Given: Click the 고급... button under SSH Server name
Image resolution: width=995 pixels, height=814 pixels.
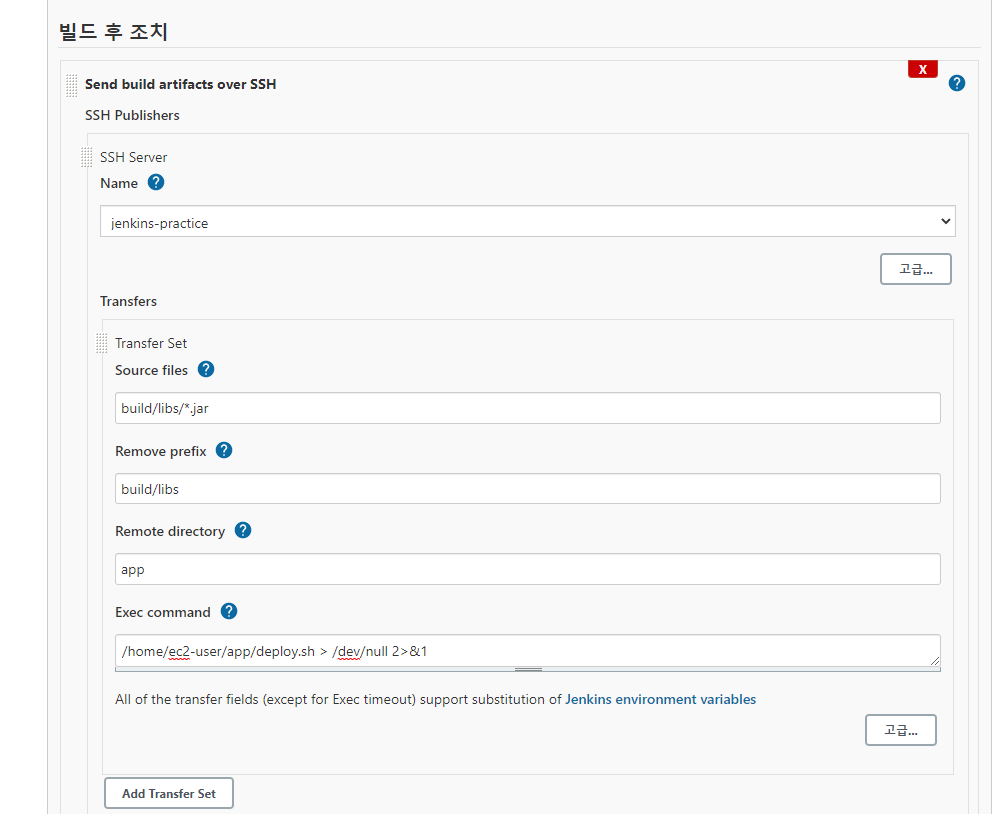Looking at the screenshot, I should click(915, 269).
